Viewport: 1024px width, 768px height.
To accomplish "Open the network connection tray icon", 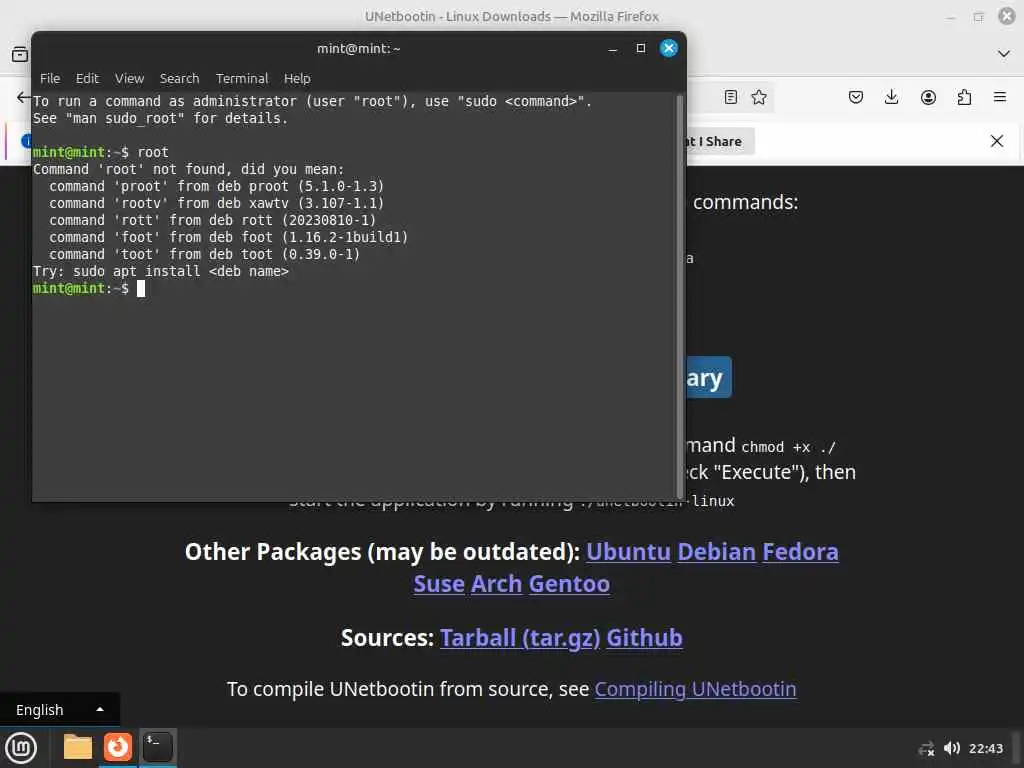I will [926, 749].
